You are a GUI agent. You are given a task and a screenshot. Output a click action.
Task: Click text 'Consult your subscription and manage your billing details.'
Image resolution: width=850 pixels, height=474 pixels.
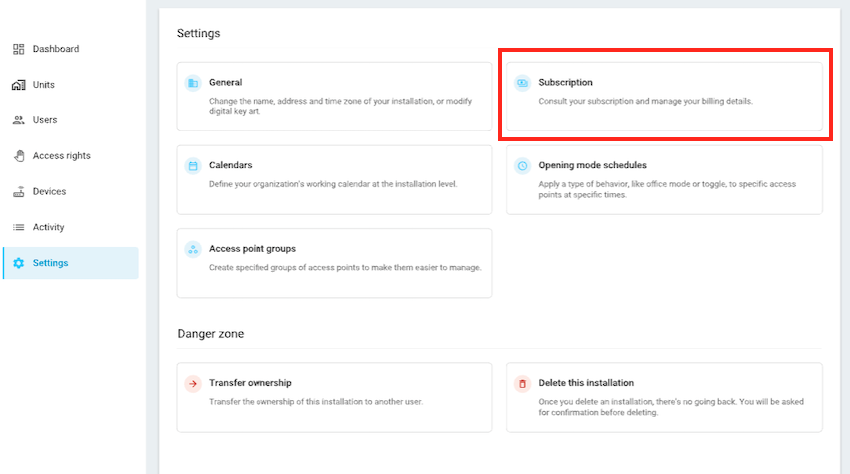[x=645, y=101]
